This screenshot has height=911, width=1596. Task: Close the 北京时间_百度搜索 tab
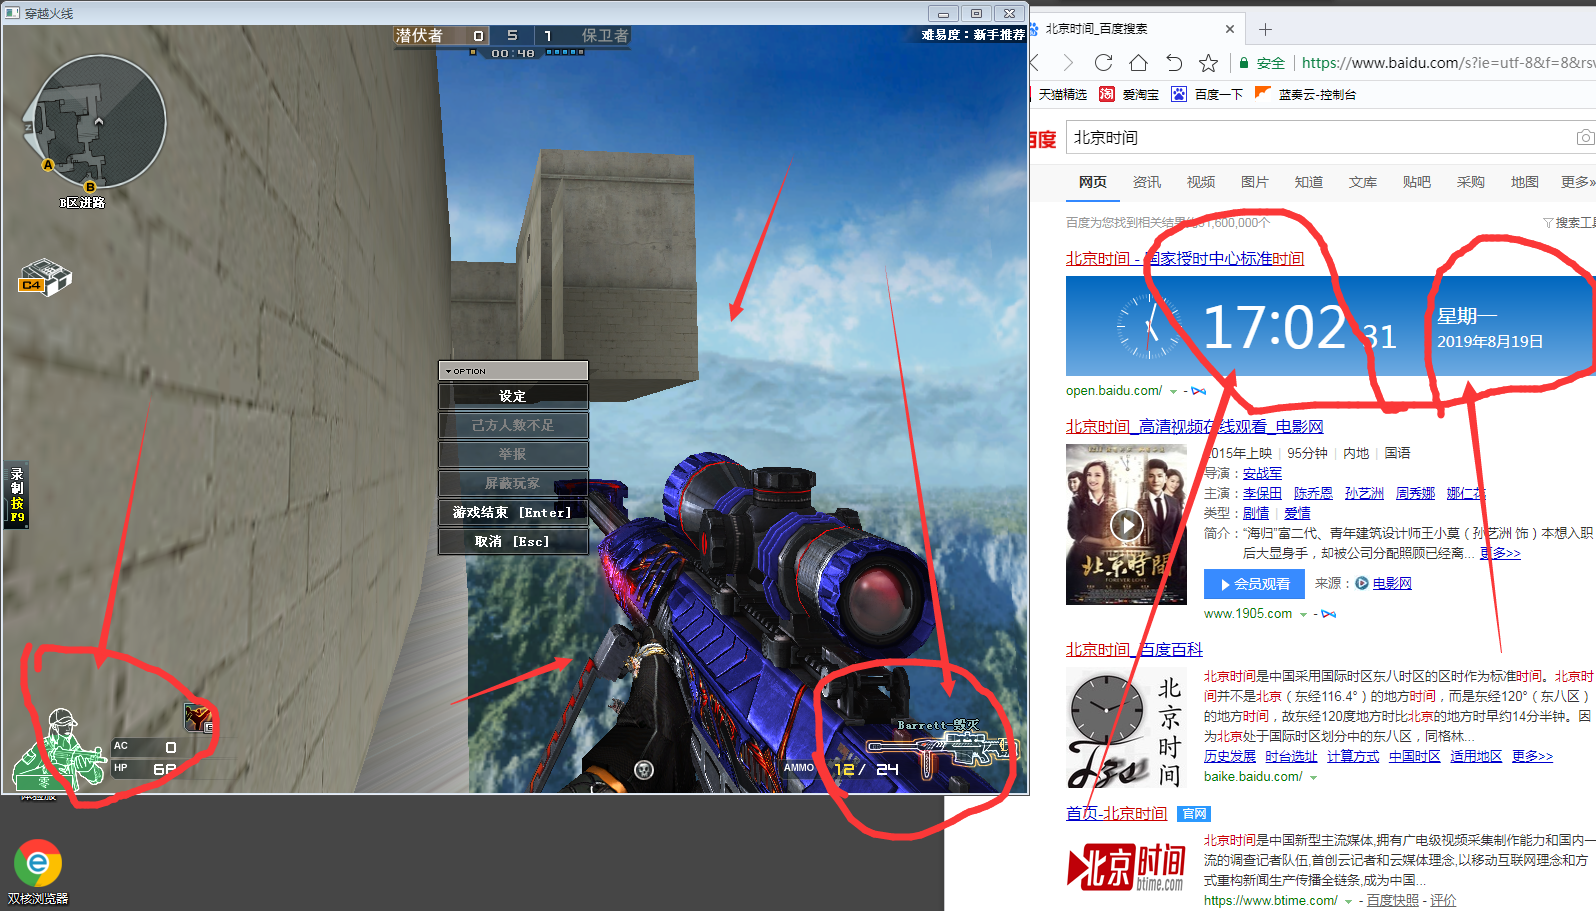click(x=1230, y=29)
